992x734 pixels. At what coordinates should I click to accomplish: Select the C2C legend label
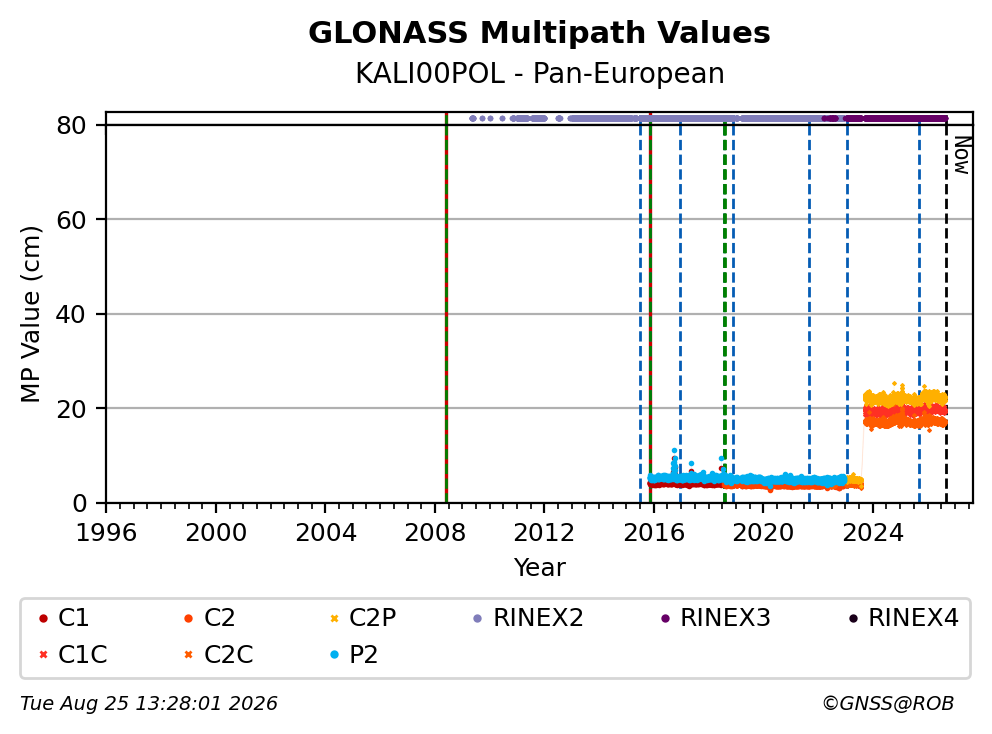pos(228,654)
